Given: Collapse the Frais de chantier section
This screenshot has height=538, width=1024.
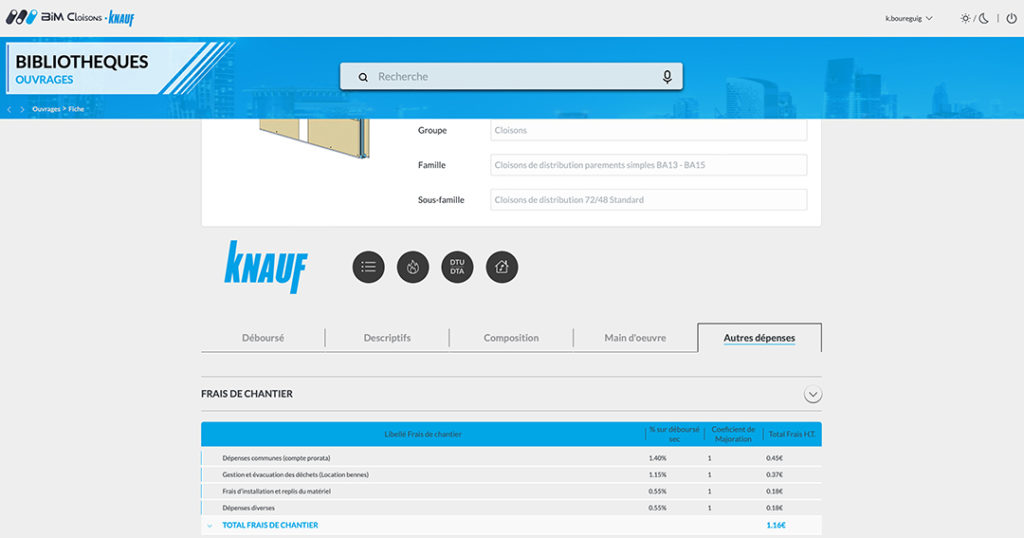Looking at the screenshot, I should tap(812, 394).
